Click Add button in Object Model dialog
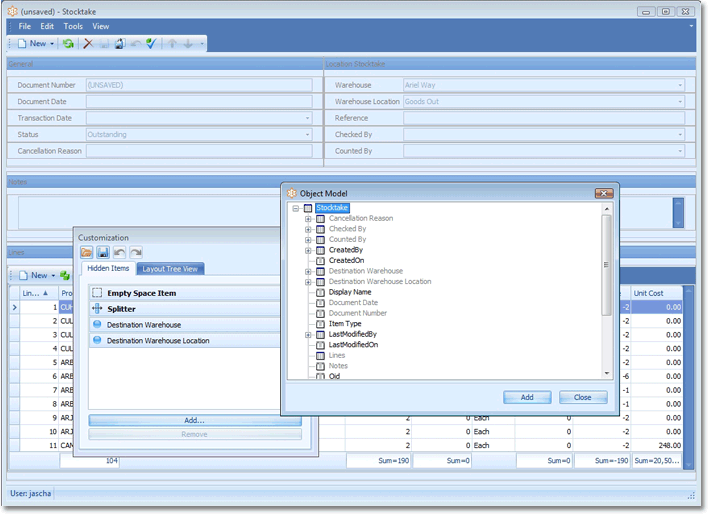 click(x=526, y=397)
